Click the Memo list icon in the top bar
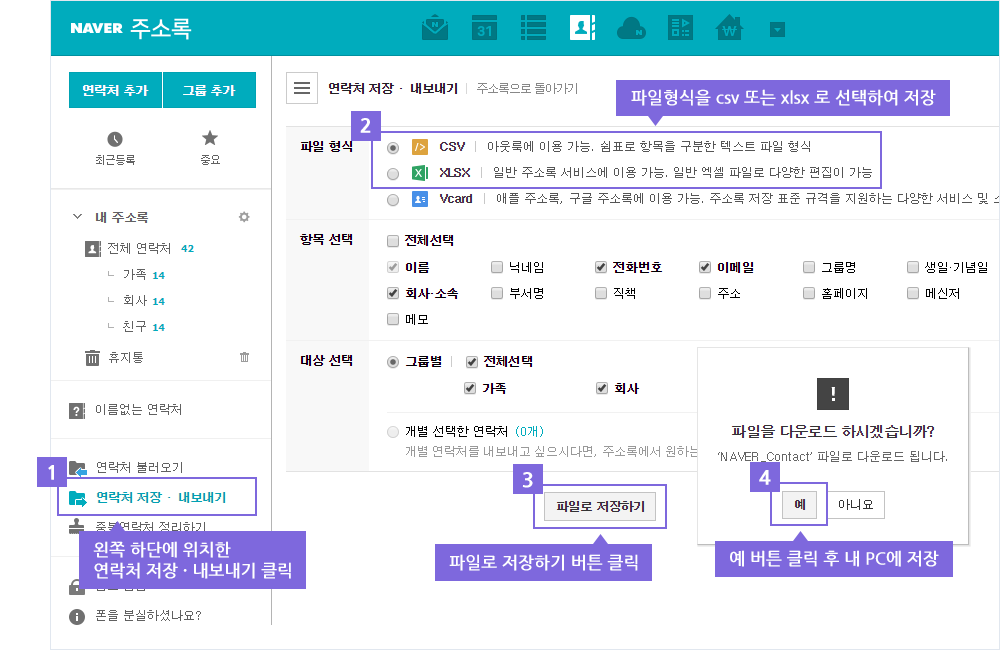Screen dimensions: 1000x650 coord(533,29)
